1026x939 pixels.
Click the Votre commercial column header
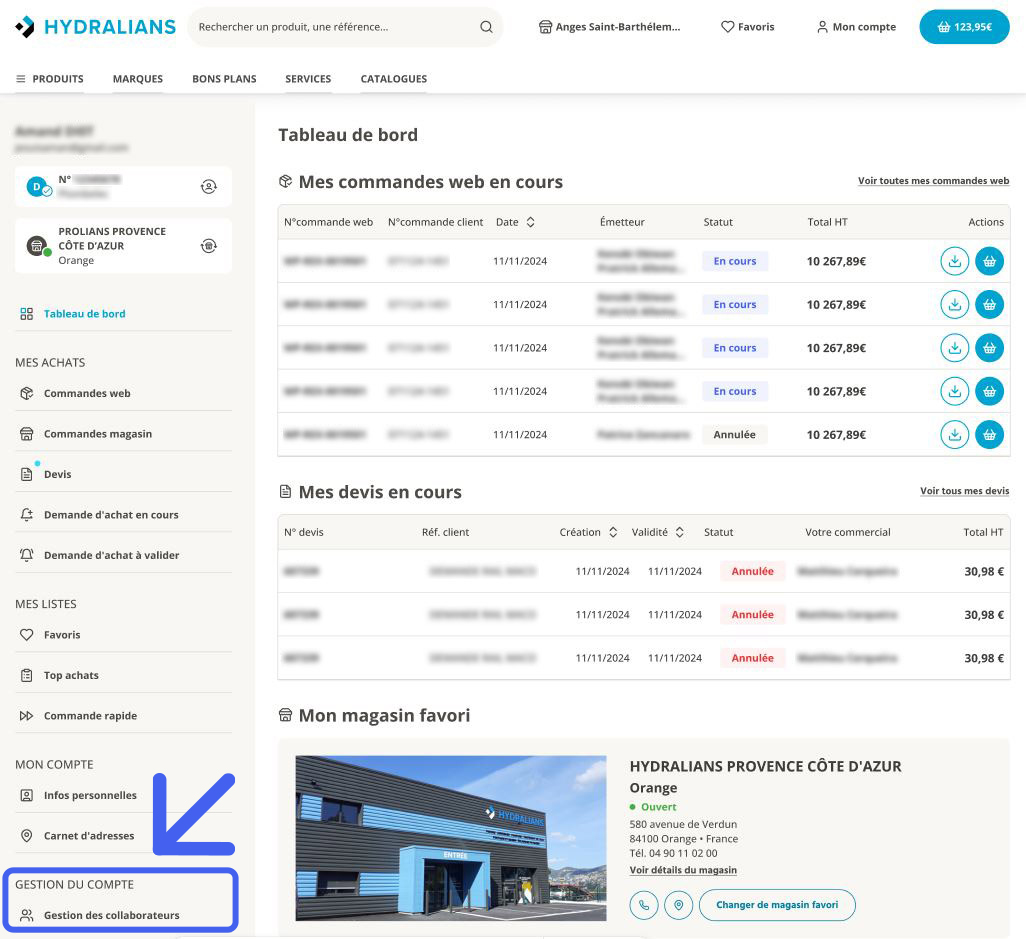point(847,532)
